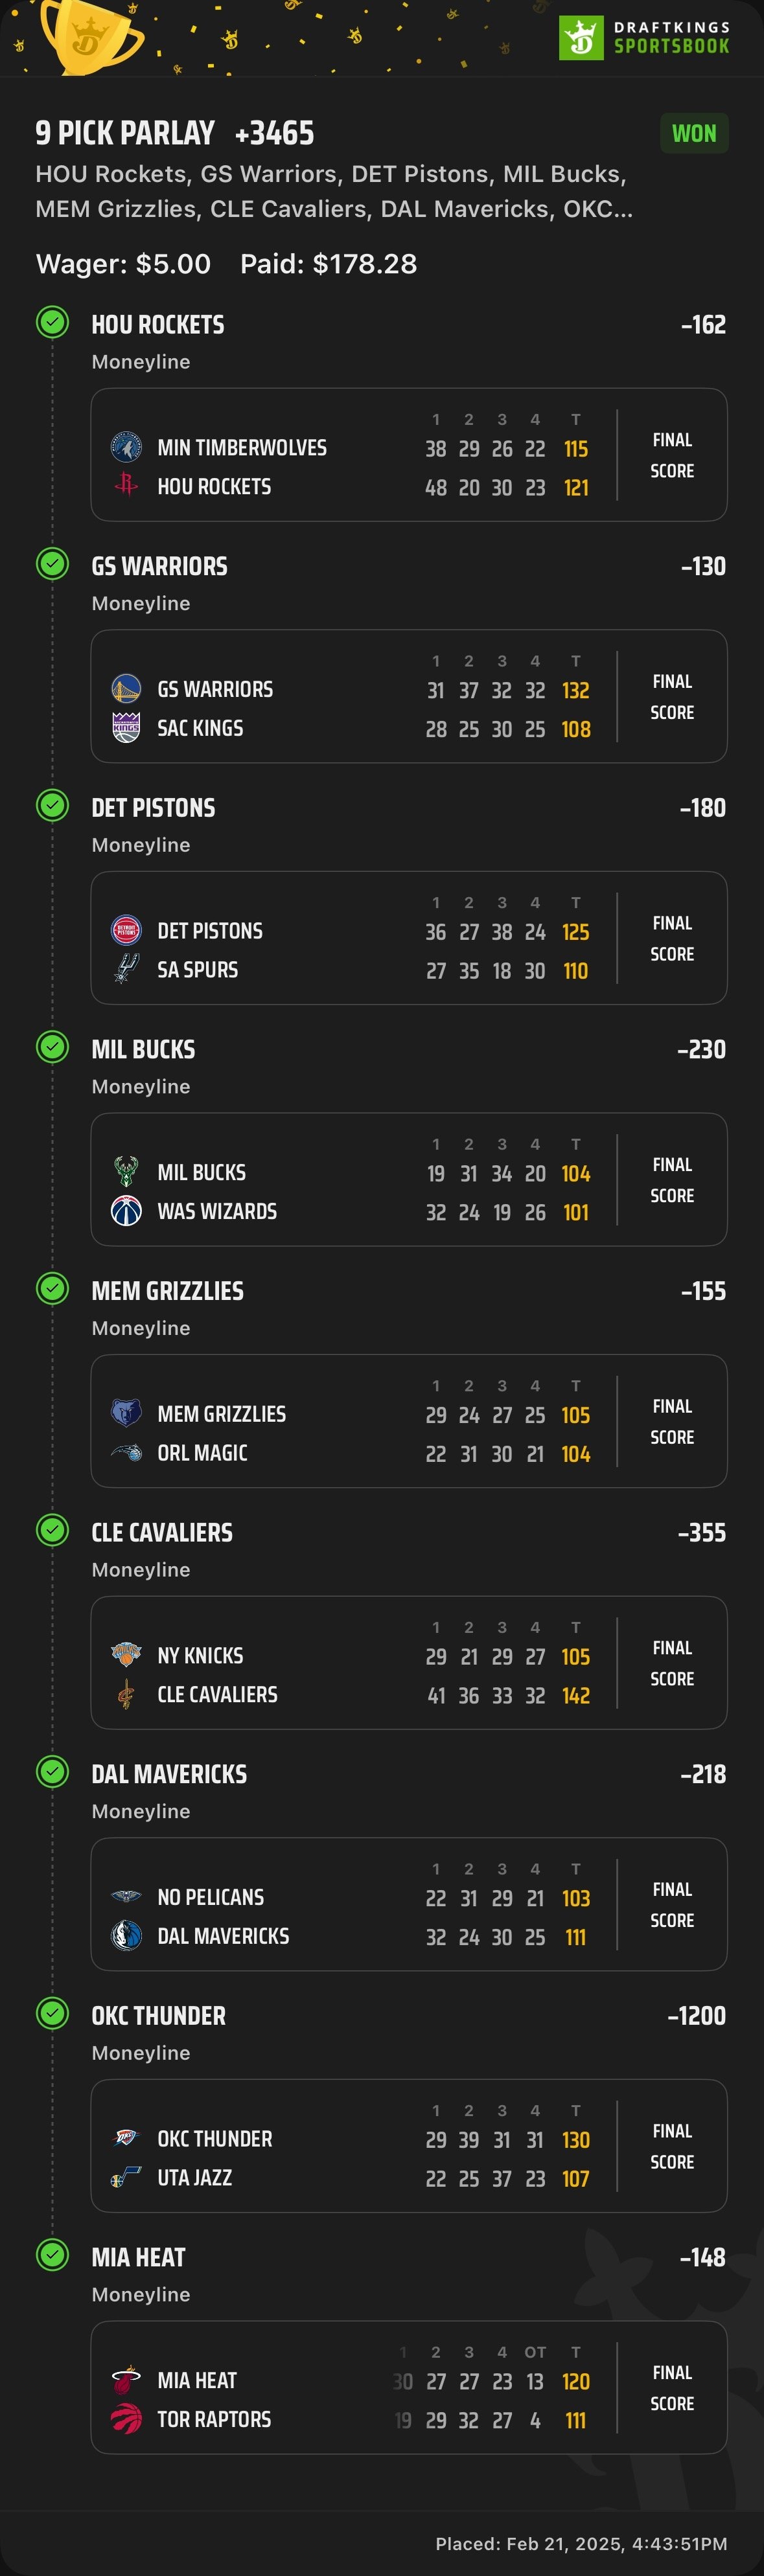Click the Toronto Raptors logo
The width and height of the screenshot is (764, 2576).
pos(126,2419)
